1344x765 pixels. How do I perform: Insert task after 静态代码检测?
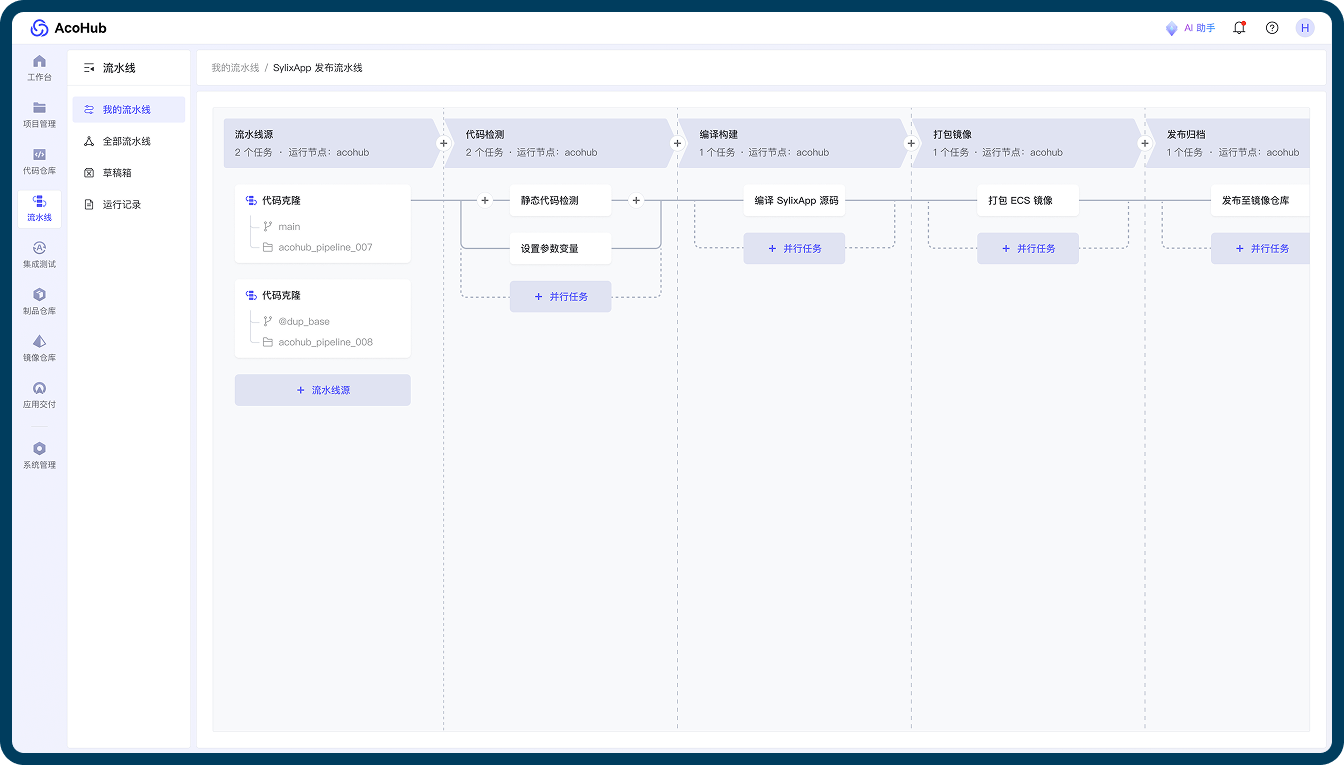click(636, 200)
